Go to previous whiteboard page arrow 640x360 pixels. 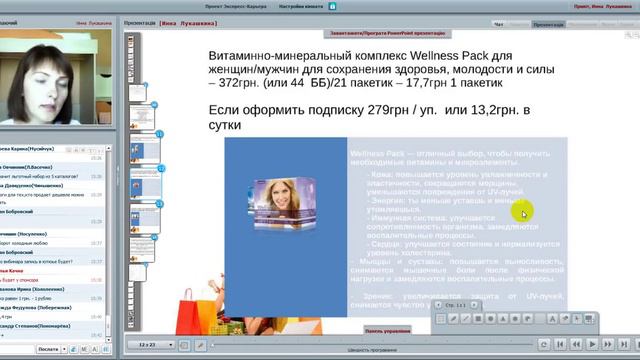tap(438, 305)
